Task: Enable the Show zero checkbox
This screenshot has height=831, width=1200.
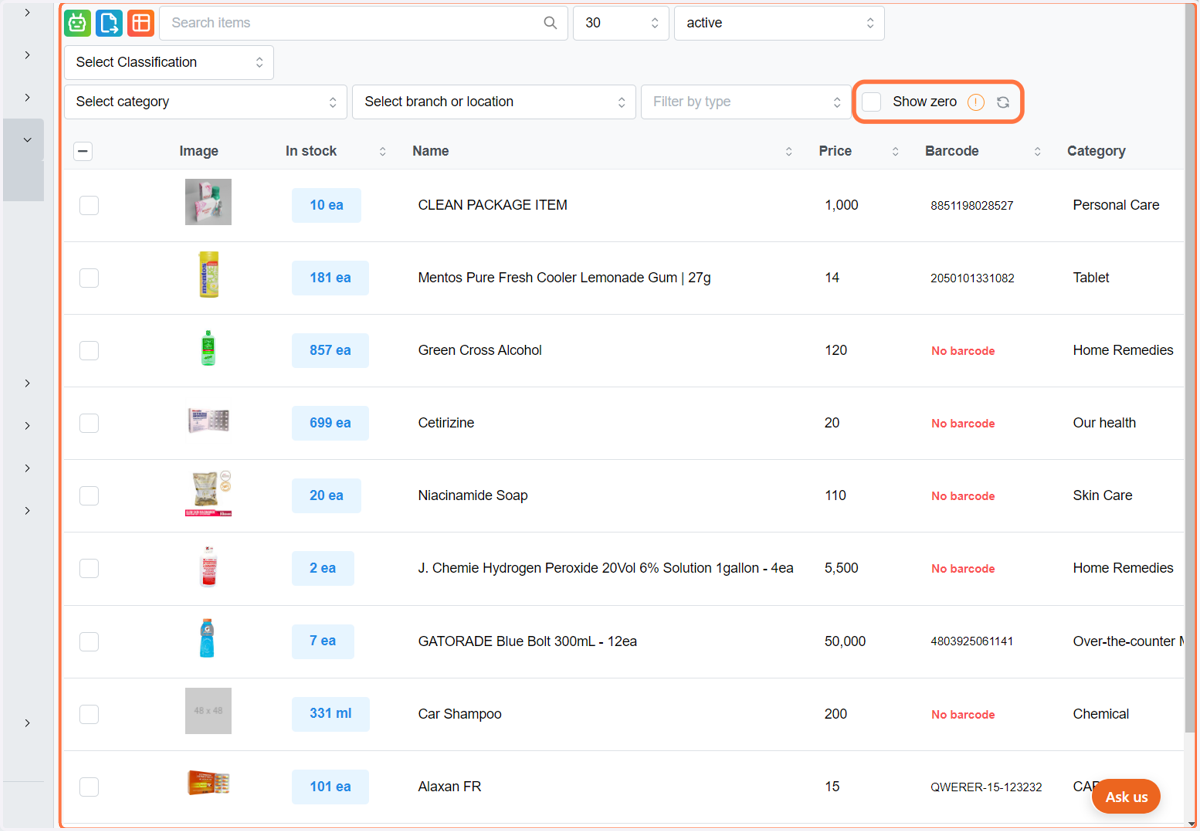Action: 872,102
